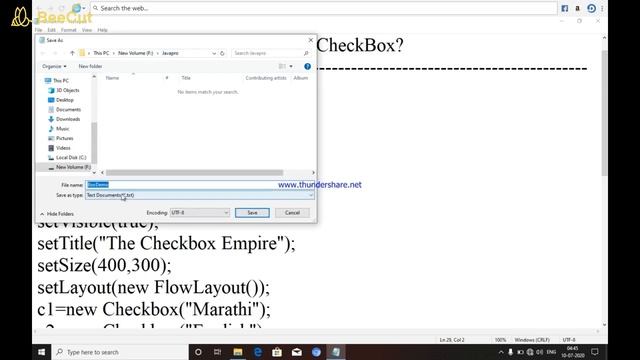
Task: Refresh the Javapro folder listing
Action: point(222,53)
